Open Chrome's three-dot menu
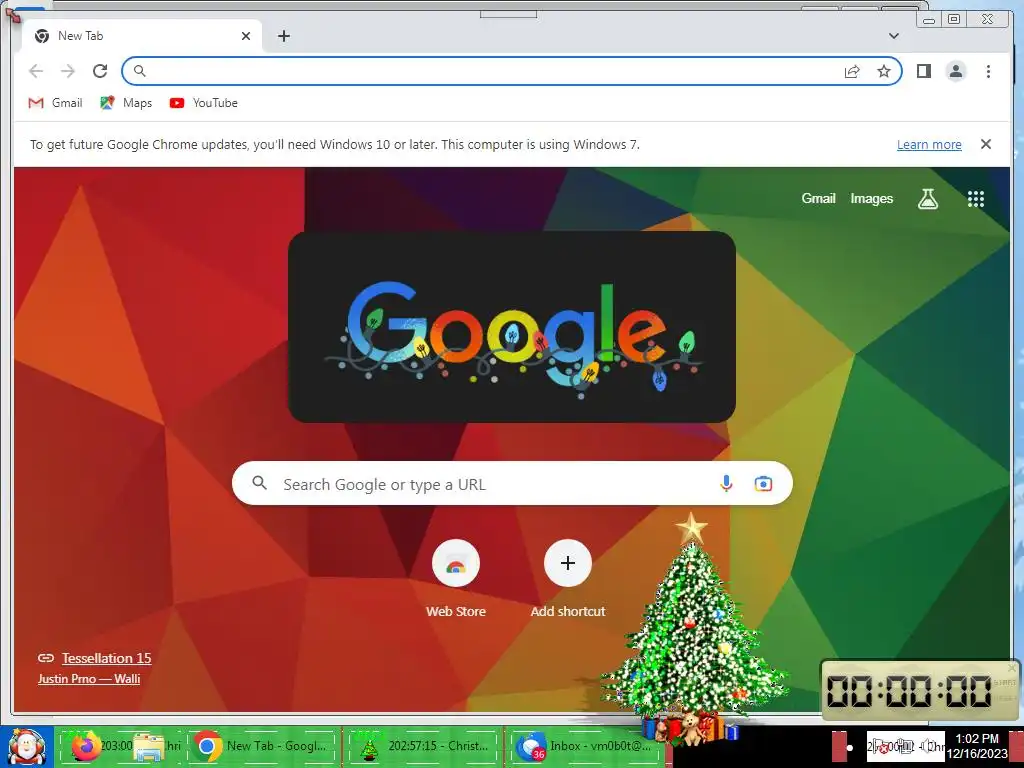This screenshot has height=768, width=1024. [988, 71]
